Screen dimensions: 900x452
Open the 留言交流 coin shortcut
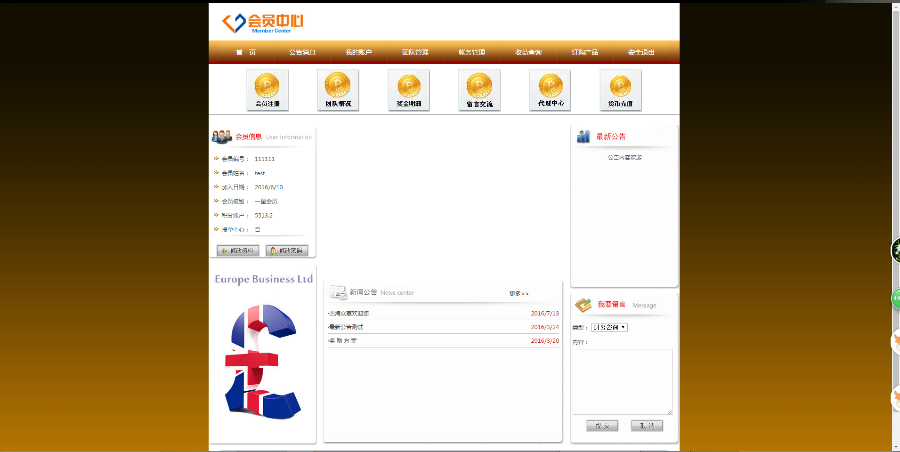tap(479, 90)
